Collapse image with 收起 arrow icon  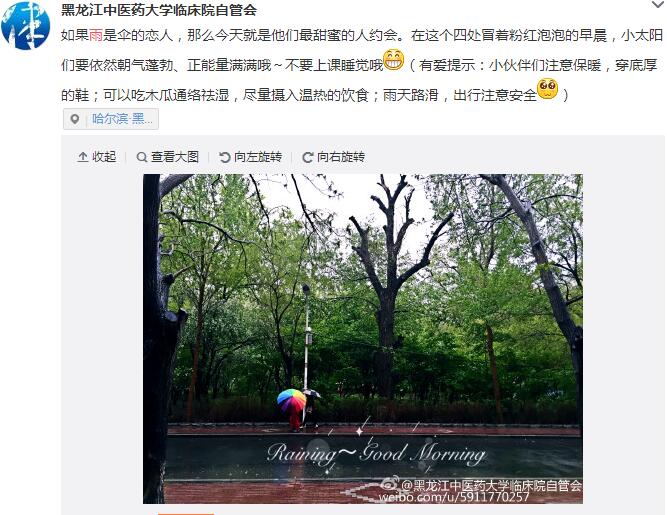83,157
